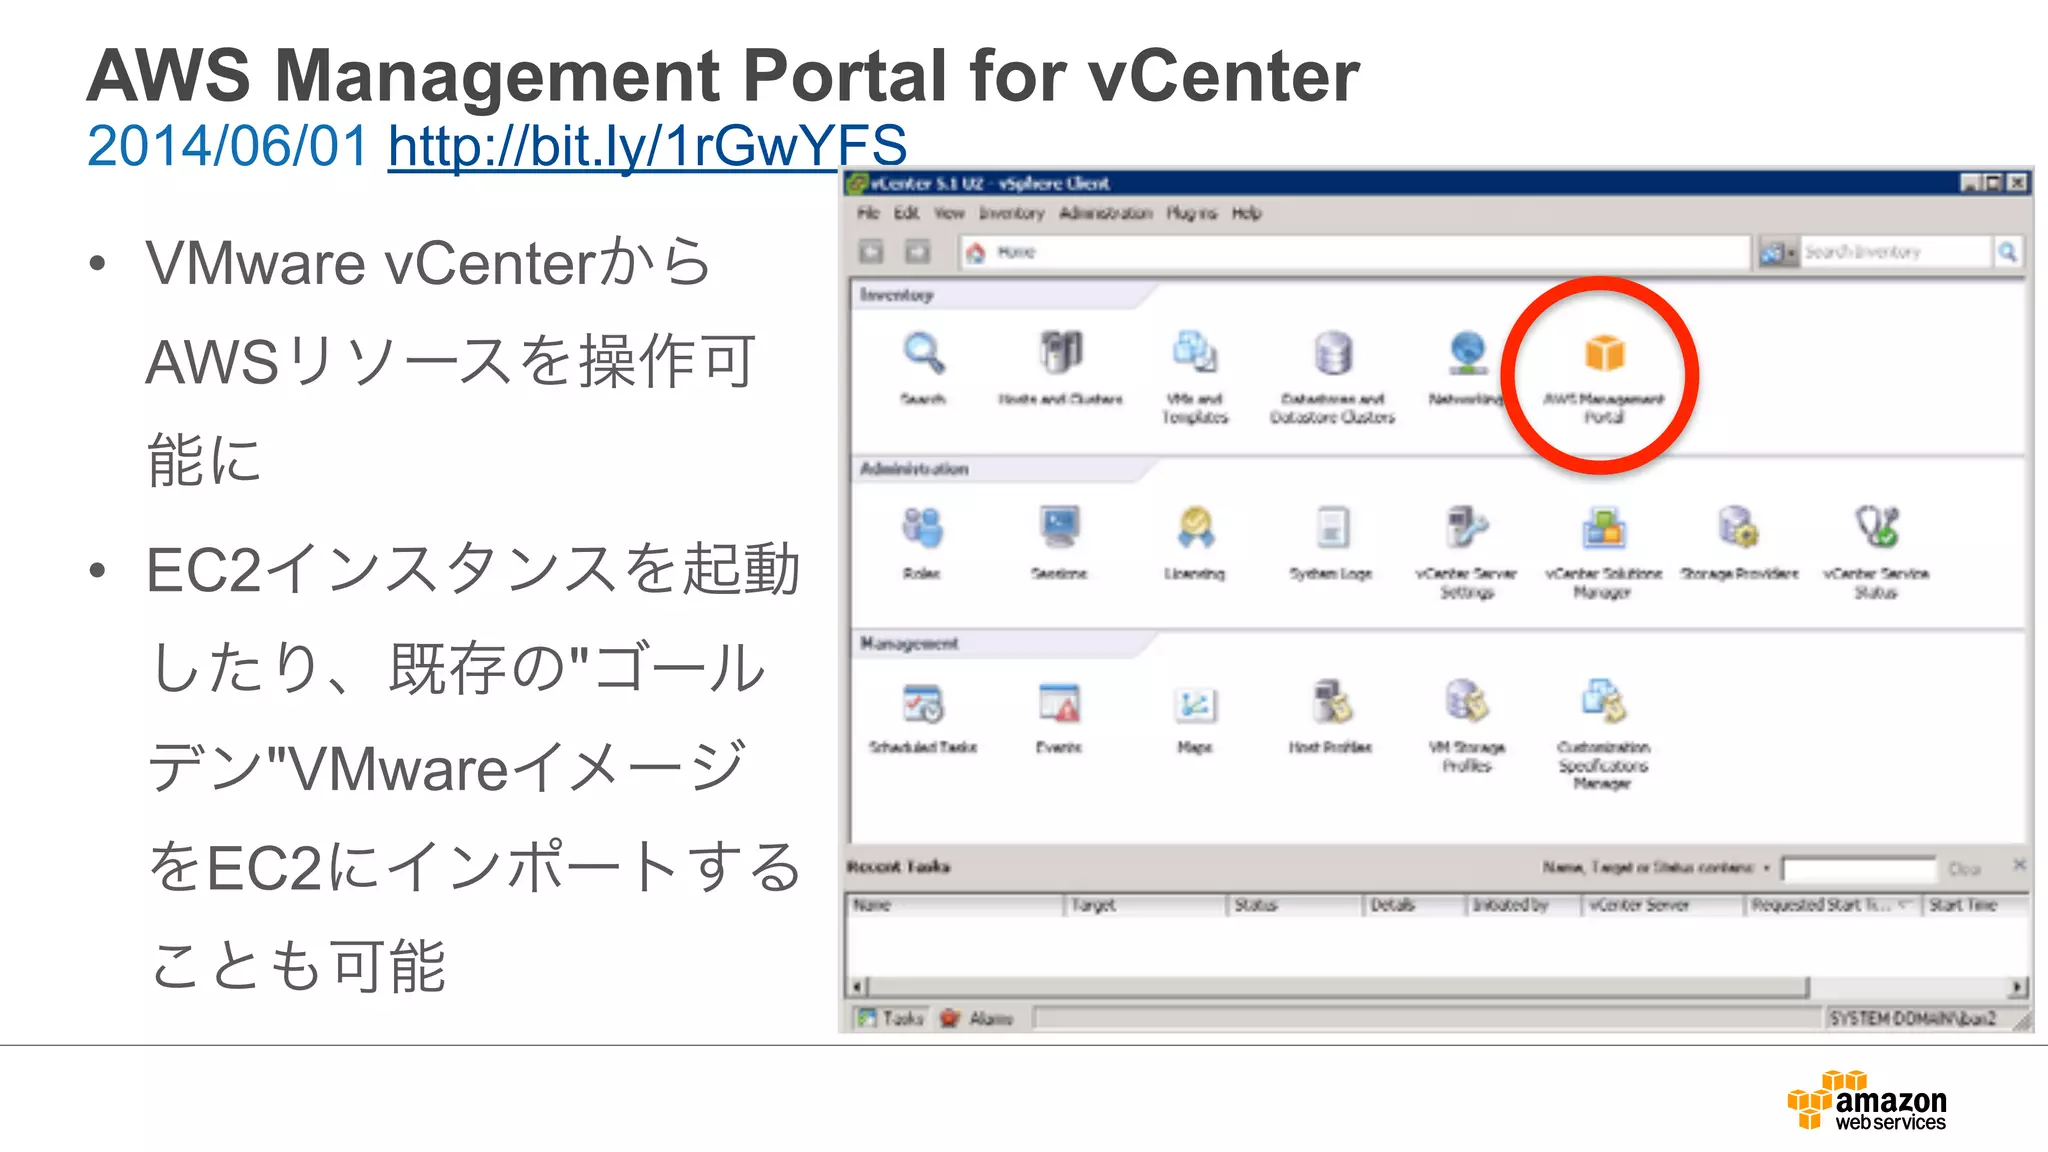
Task: Open the Edit menu
Action: 906,213
